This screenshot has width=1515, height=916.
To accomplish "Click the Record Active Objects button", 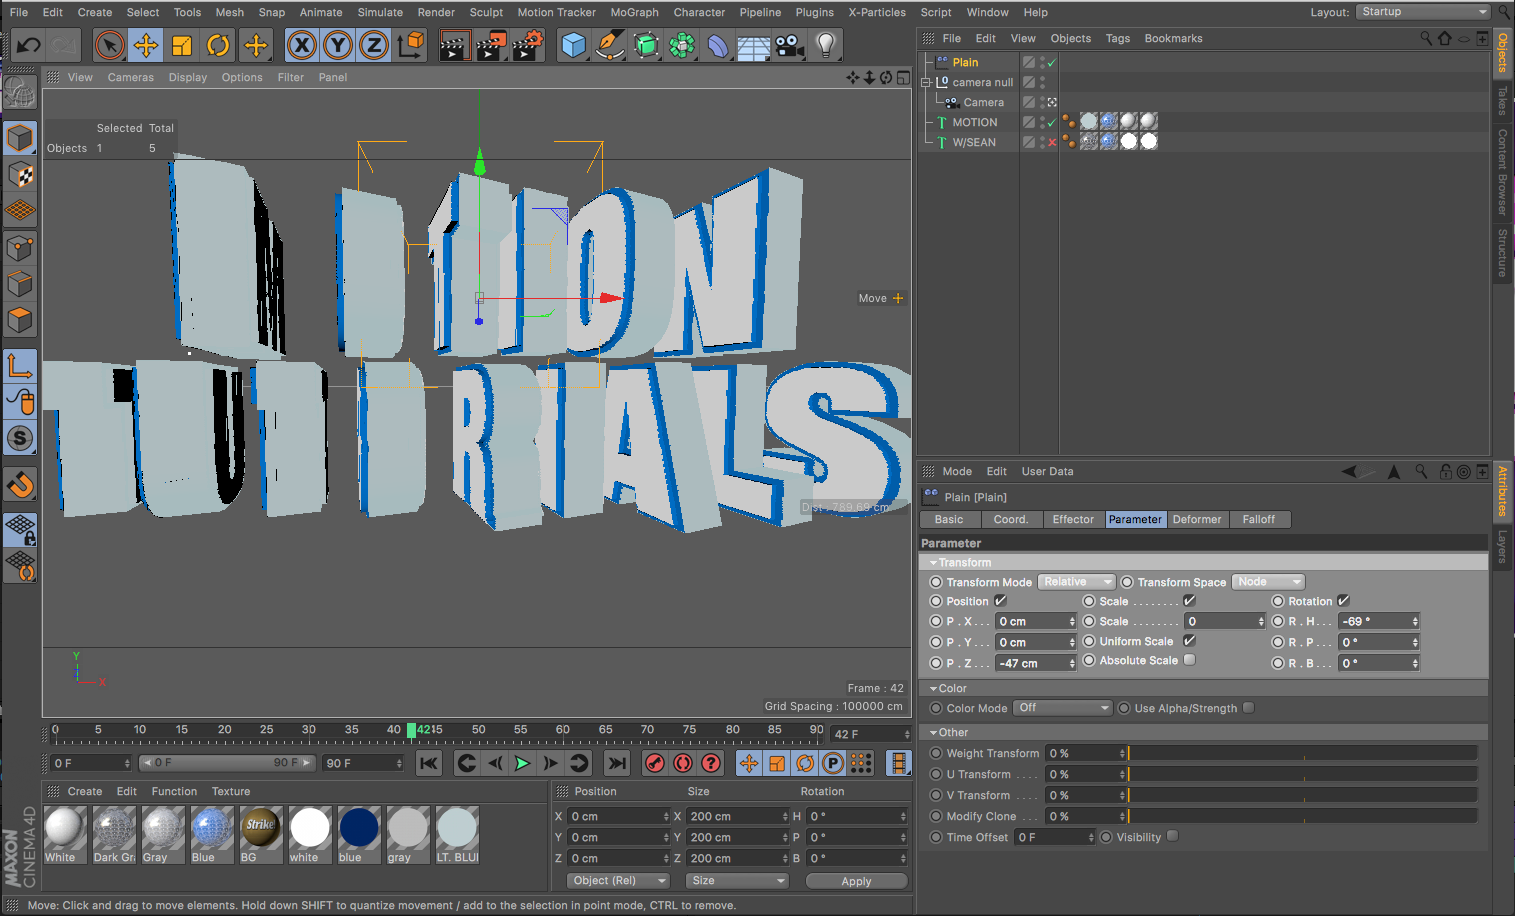I will (x=655, y=763).
